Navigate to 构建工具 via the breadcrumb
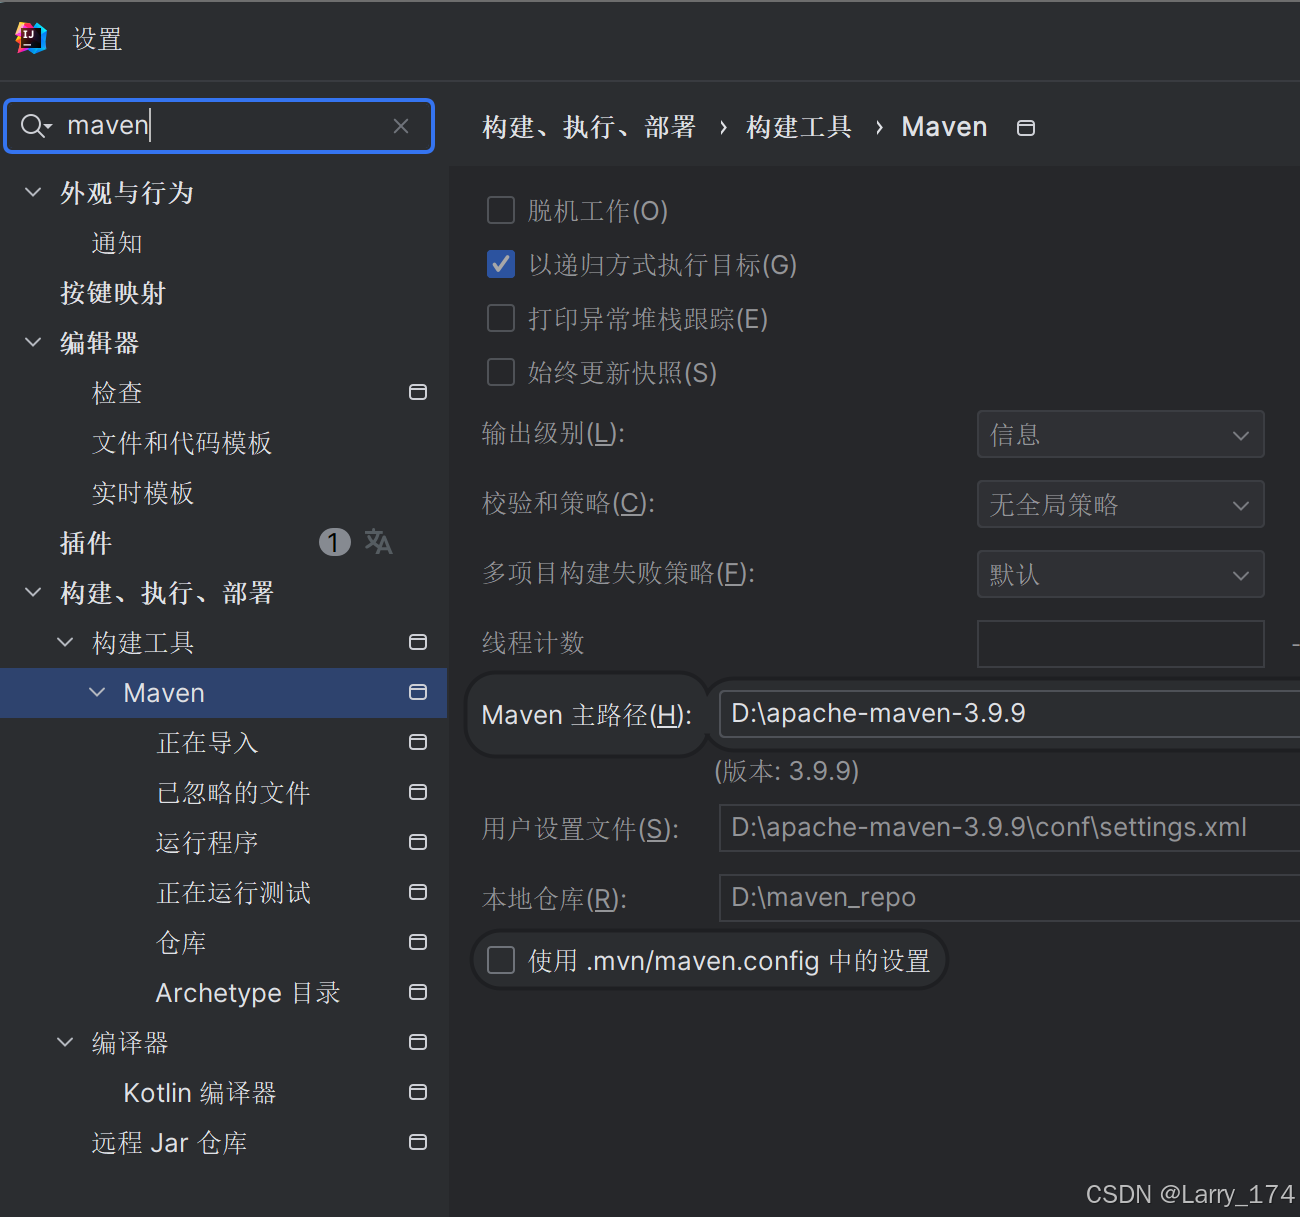 [798, 126]
